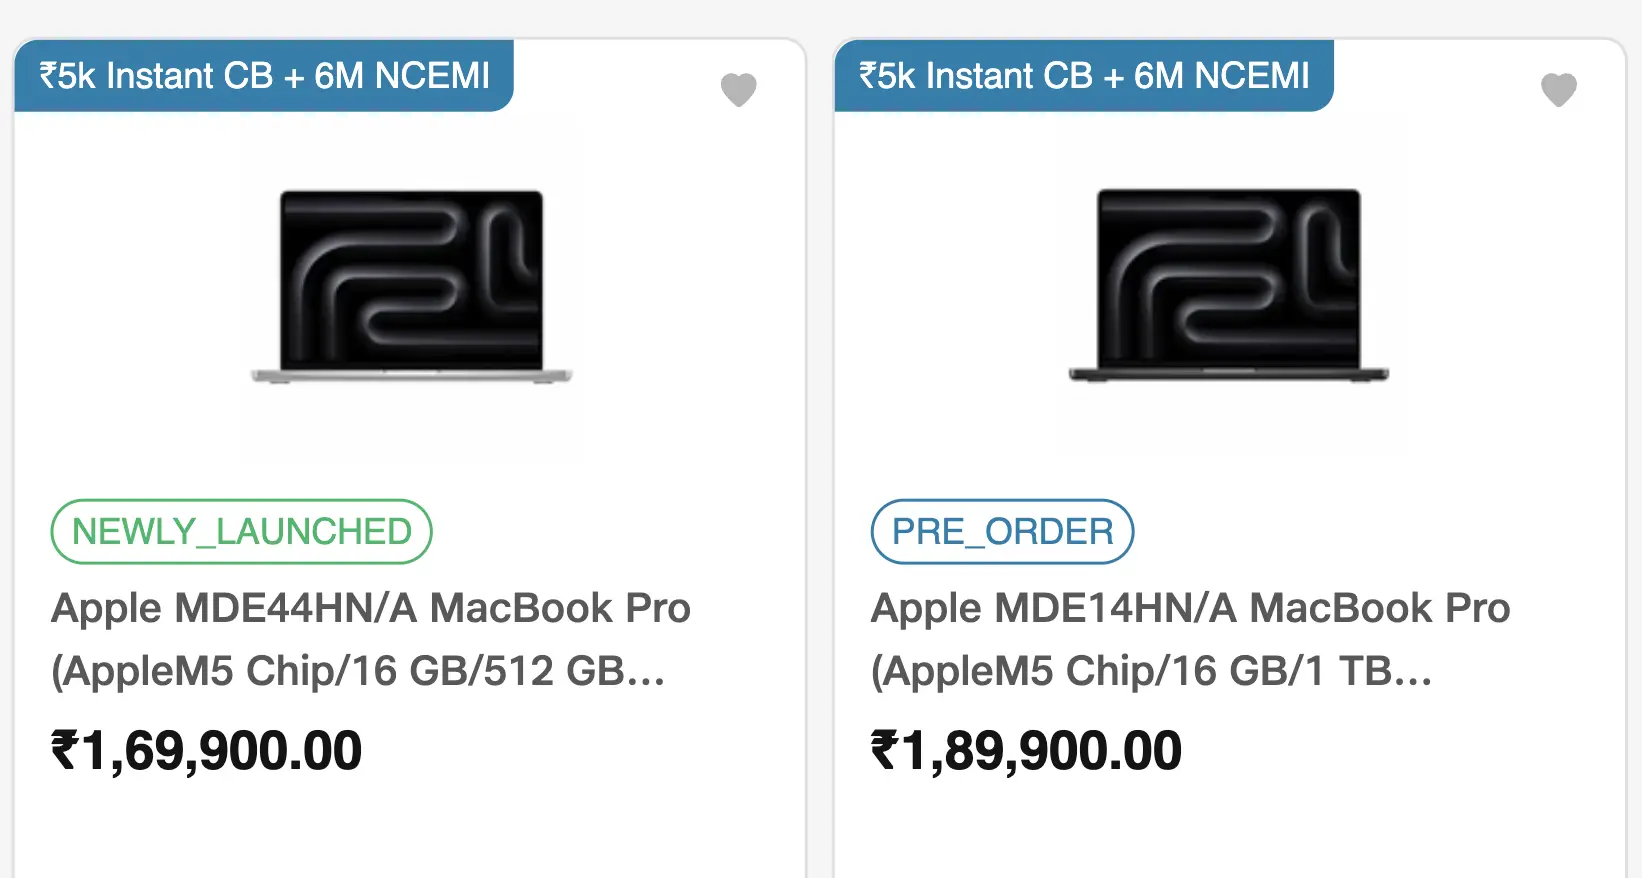1642x878 pixels.
Task: Click the first card's ₹5k Instant CB banner
Action: (264, 76)
